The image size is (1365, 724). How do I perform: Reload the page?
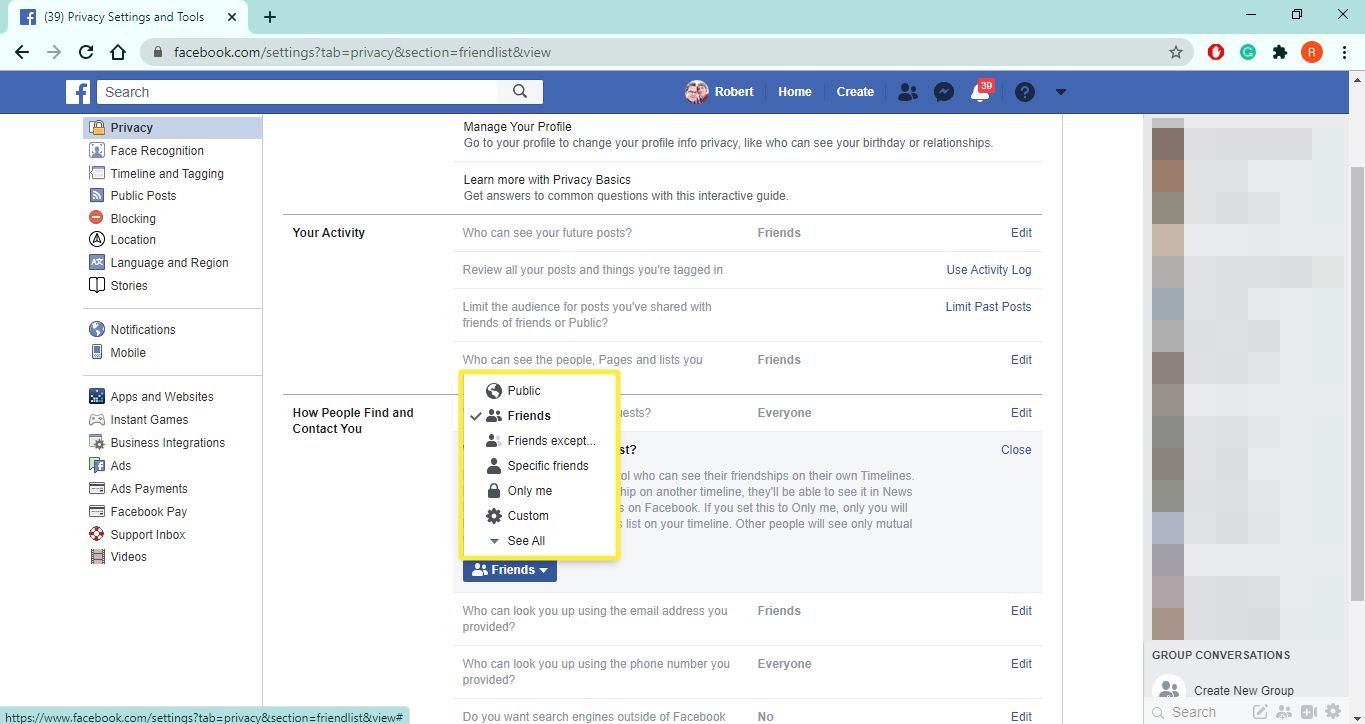click(x=86, y=52)
